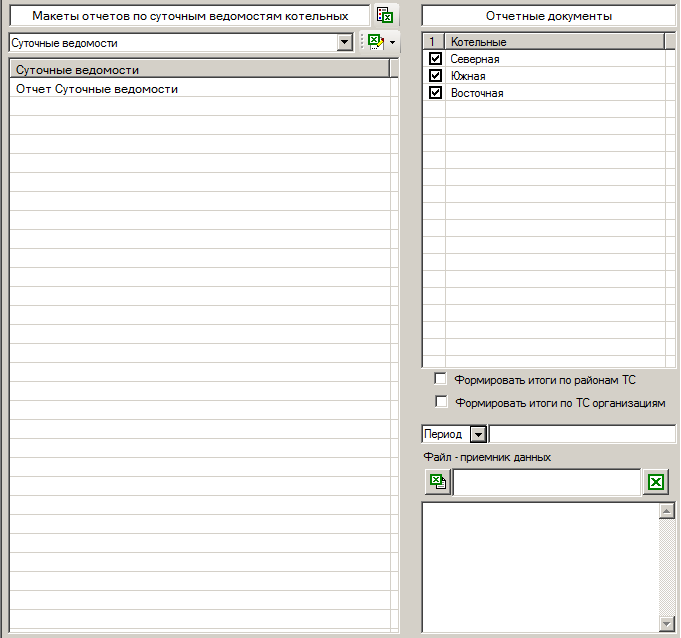Click the log area's scroll up arrow
The image size is (681, 638).
pyautogui.click(x=667, y=512)
